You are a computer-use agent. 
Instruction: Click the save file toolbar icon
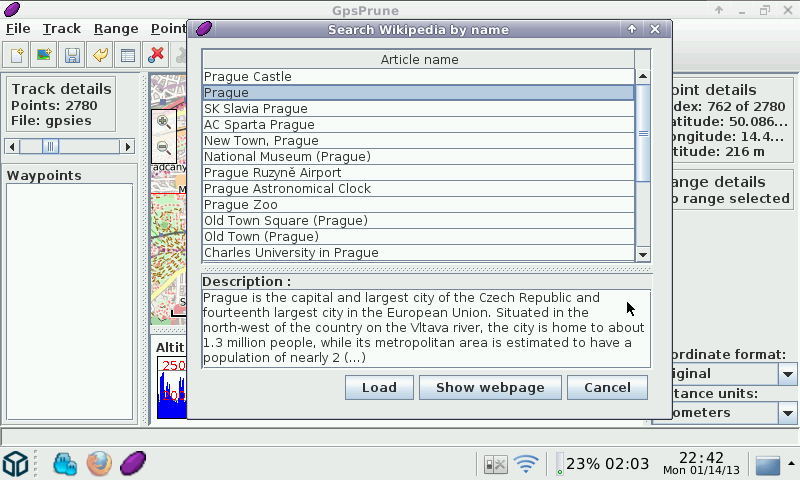click(x=72, y=55)
